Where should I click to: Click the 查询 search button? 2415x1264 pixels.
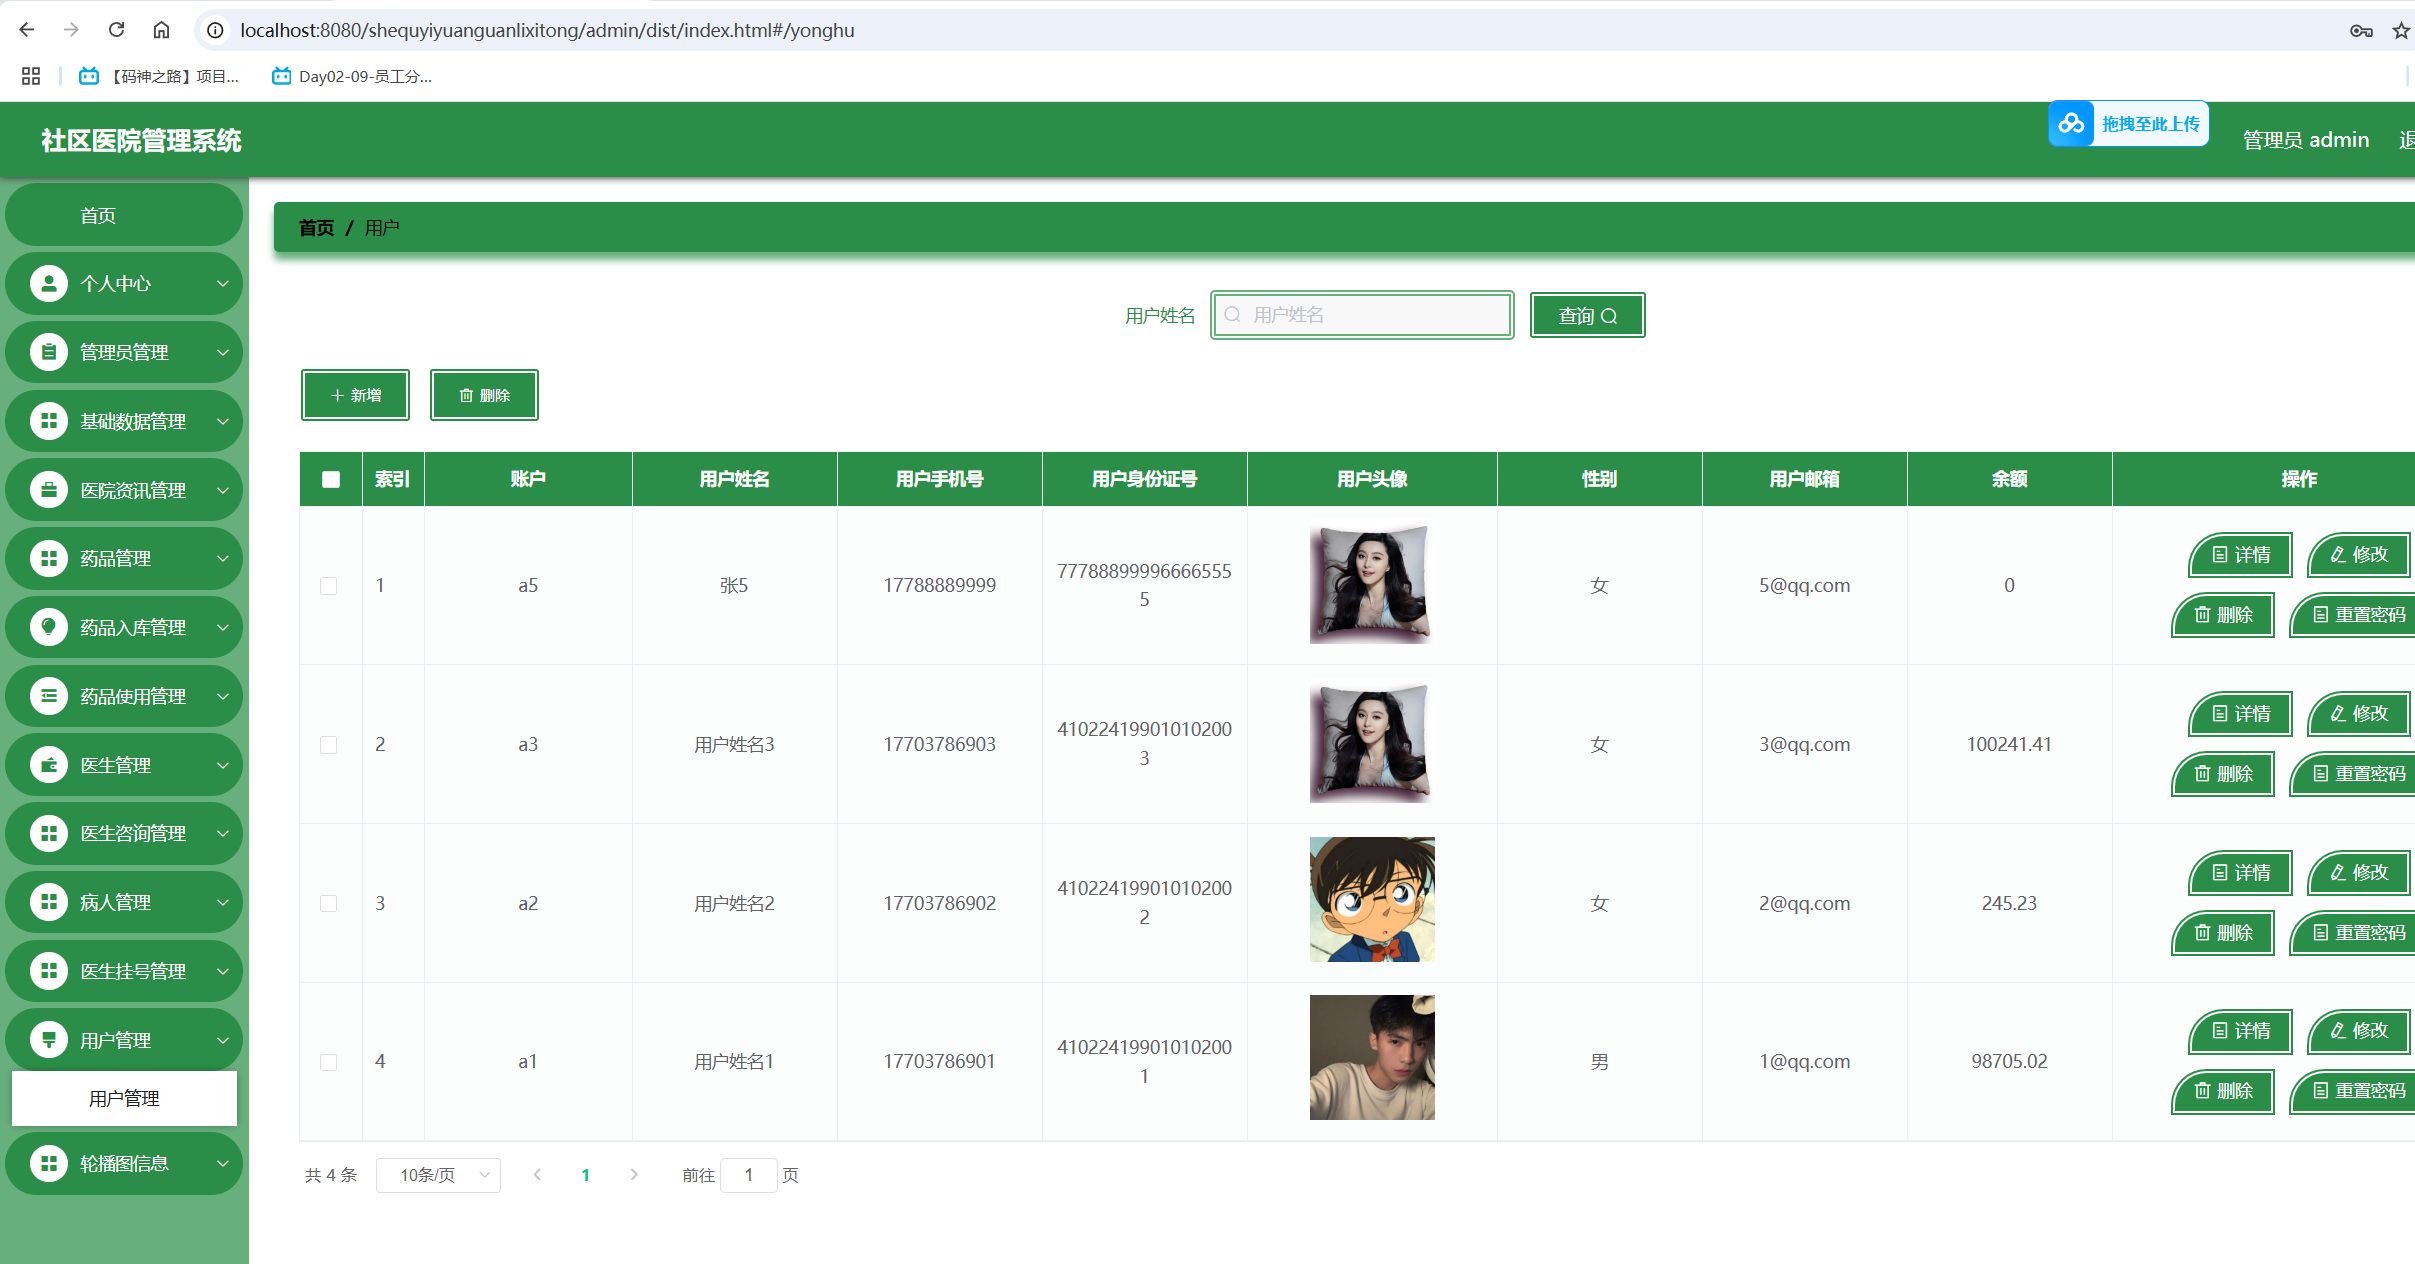pyautogui.click(x=1587, y=315)
